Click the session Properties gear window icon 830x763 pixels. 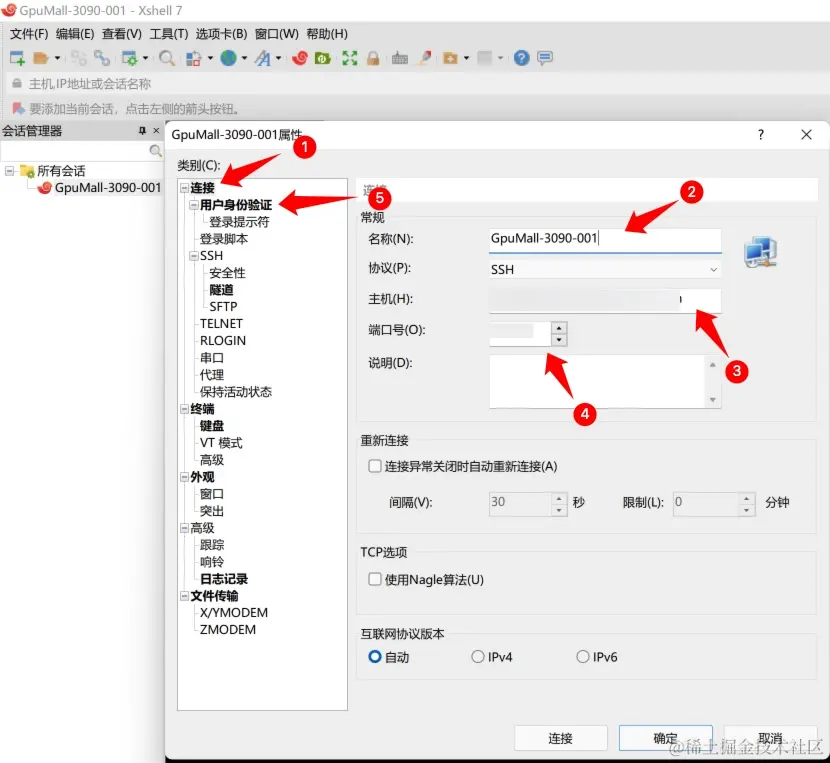[129, 58]
